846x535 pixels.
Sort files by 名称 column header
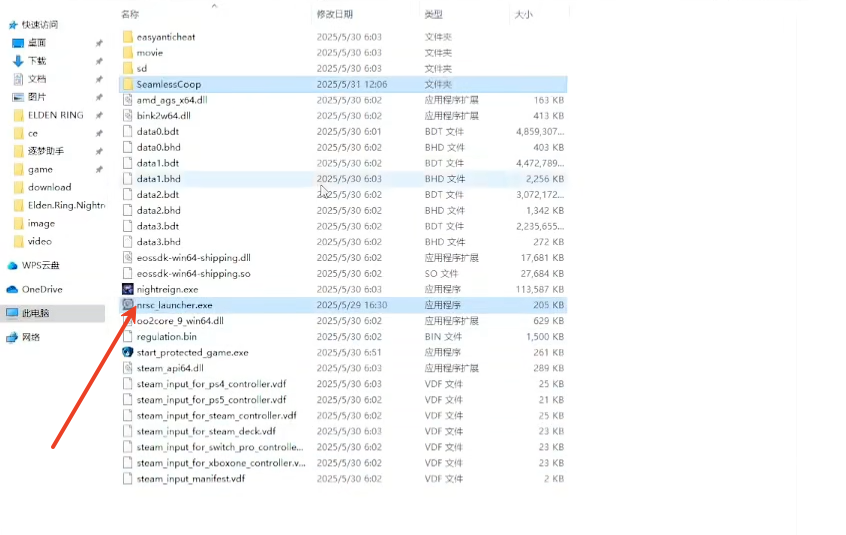tap(130, 14)
